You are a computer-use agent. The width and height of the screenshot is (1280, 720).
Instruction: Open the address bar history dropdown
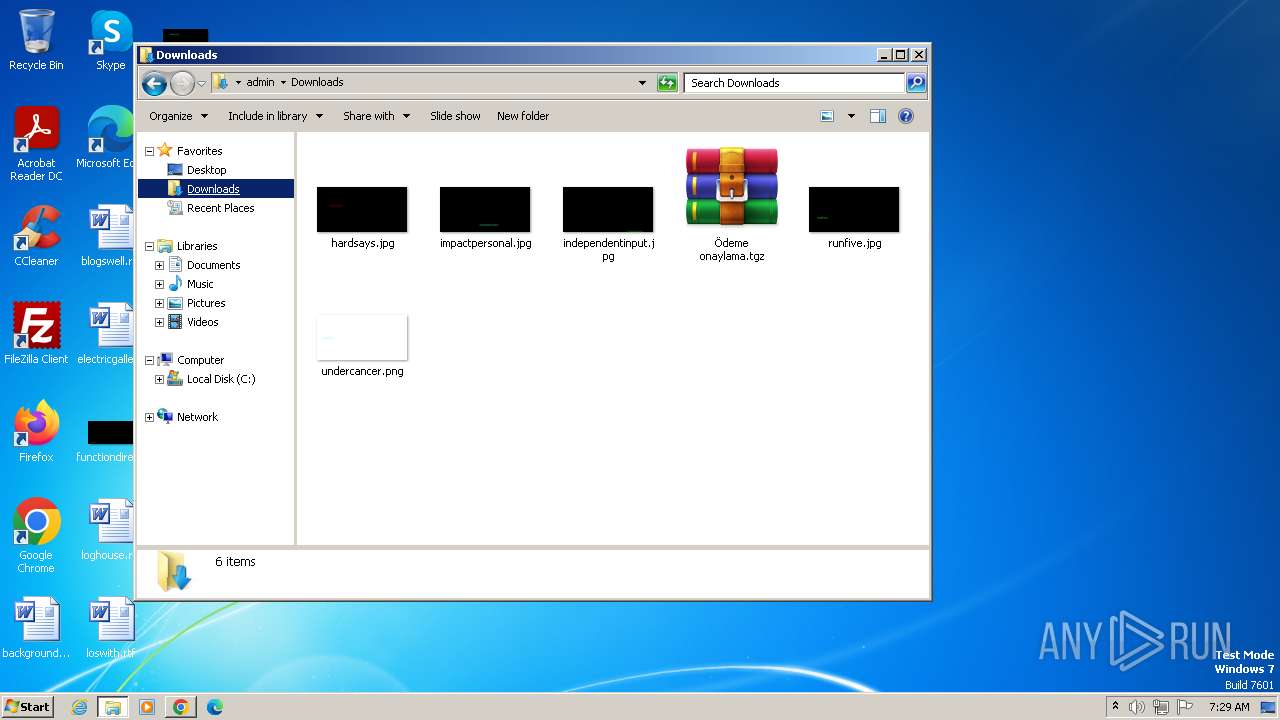[x=642, y=83]
